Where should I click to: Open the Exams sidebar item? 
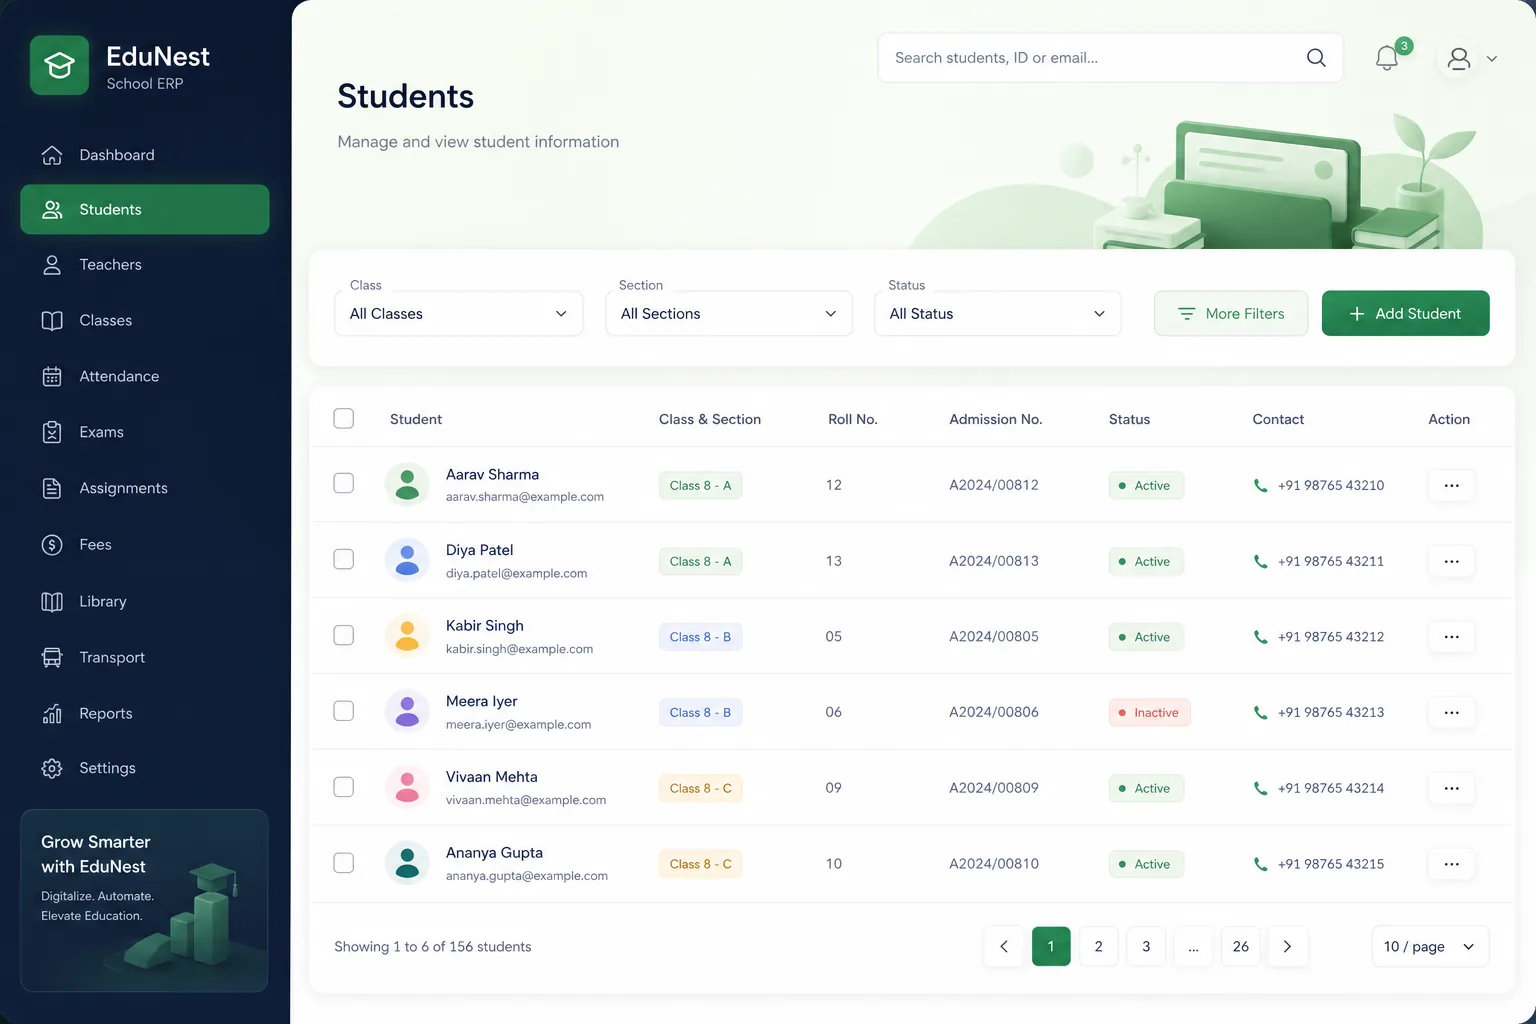(x=145, y=433)
